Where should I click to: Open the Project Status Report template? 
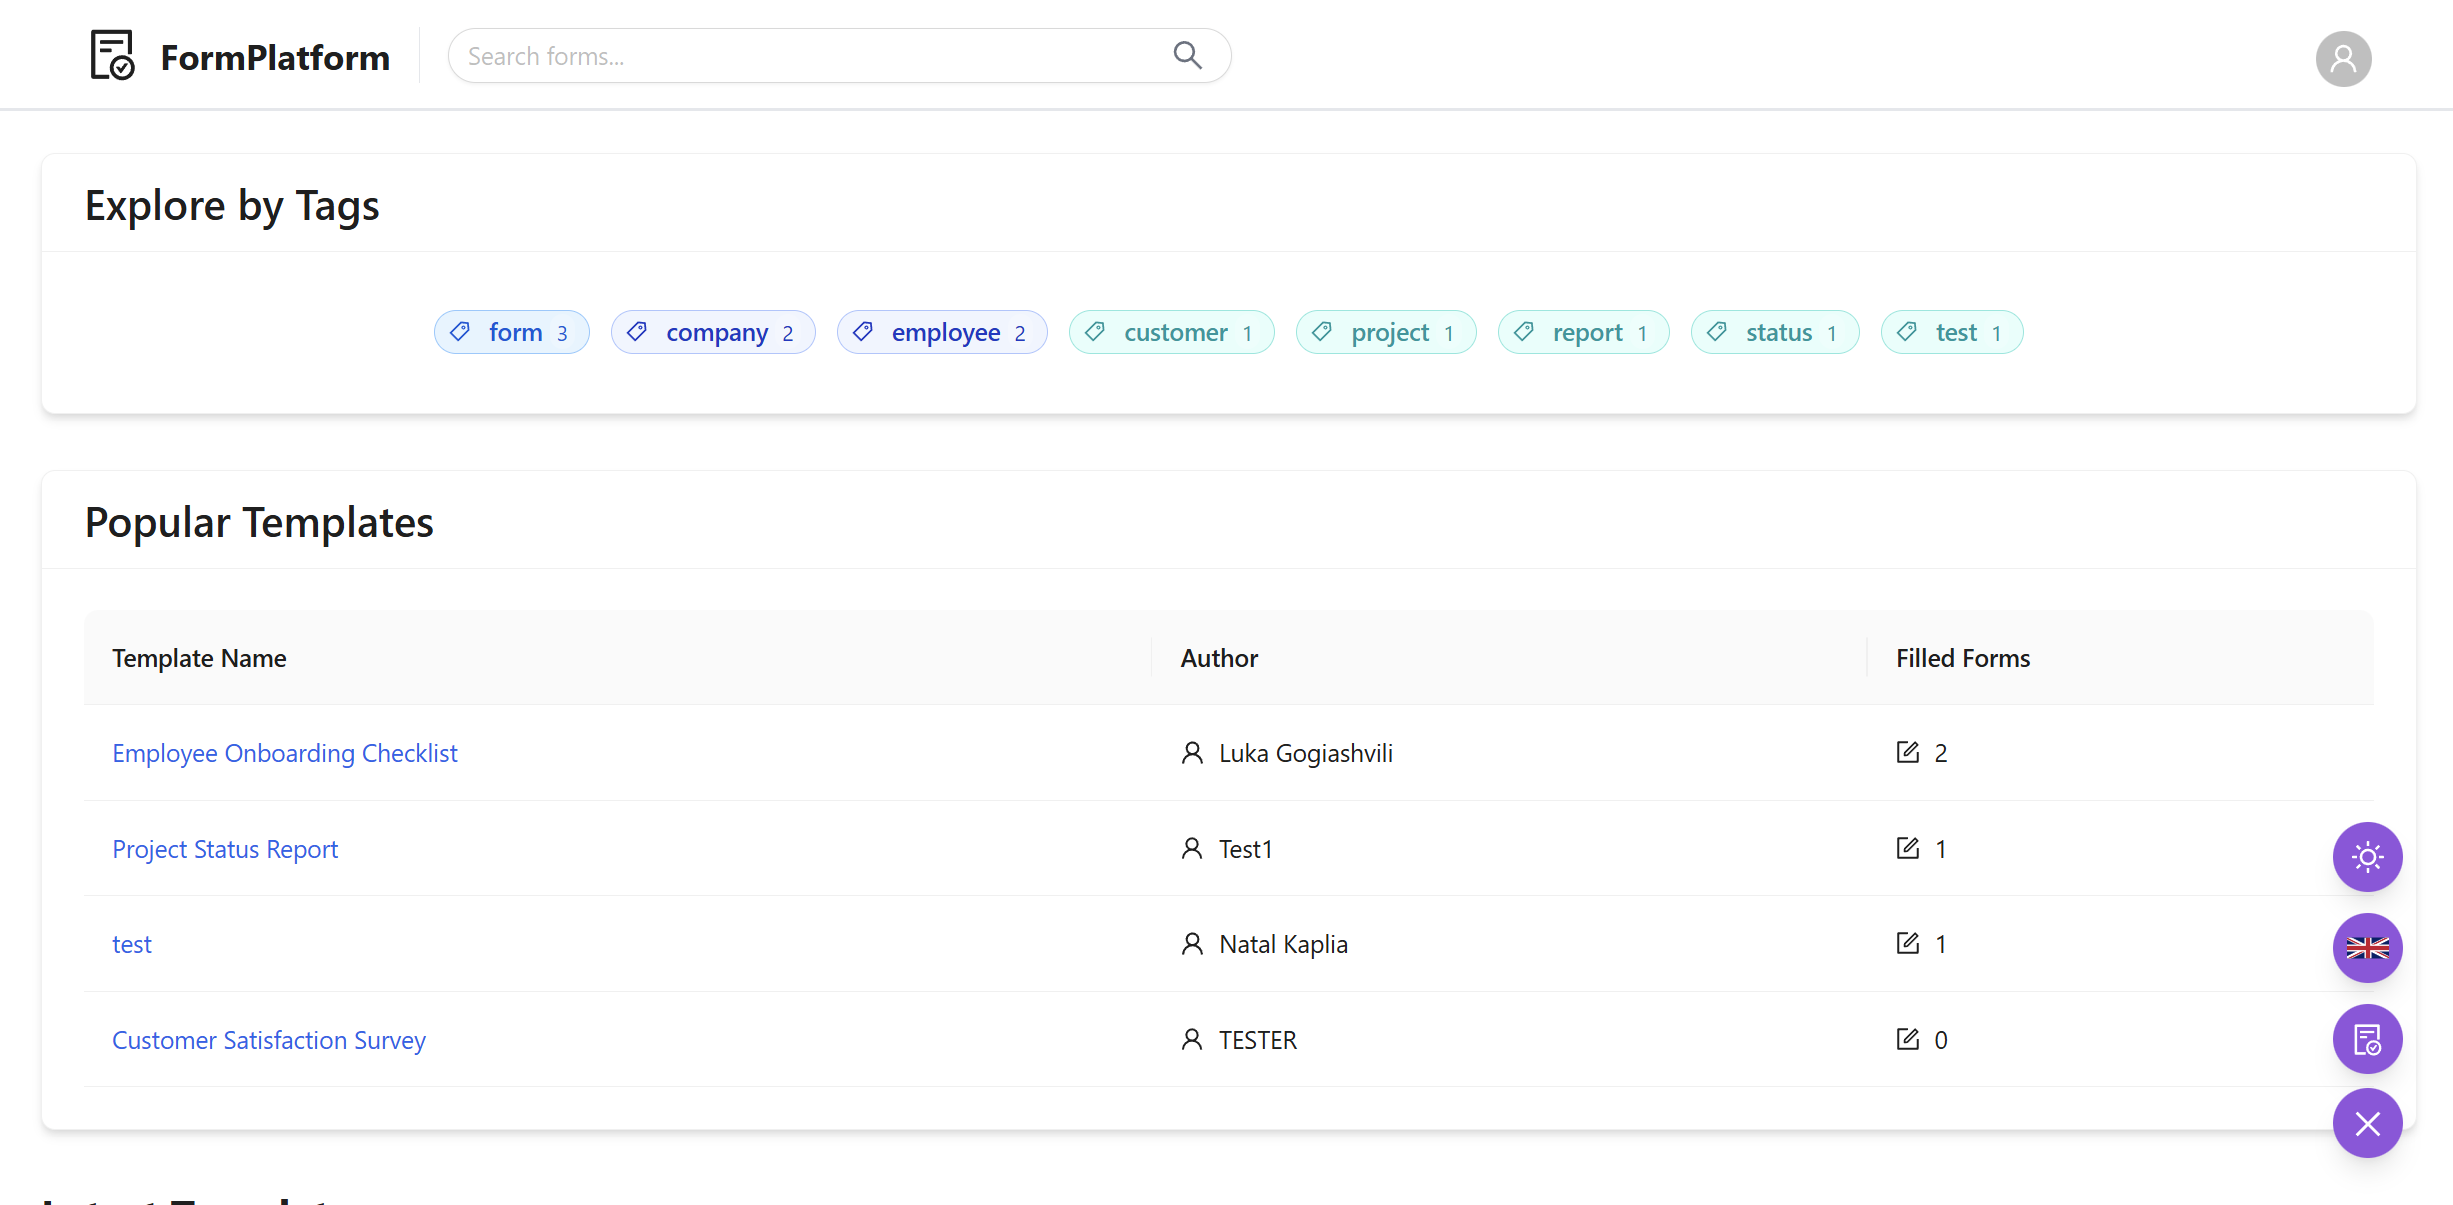click(224, 848)
